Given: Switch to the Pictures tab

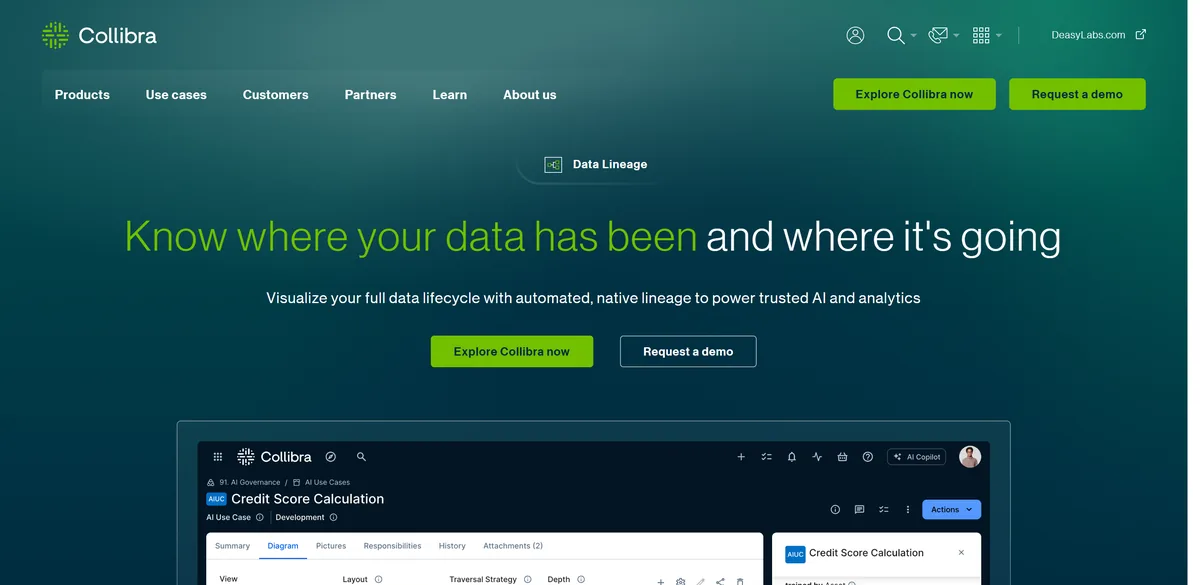Looking at the screenshot, I should click(331, 546).
